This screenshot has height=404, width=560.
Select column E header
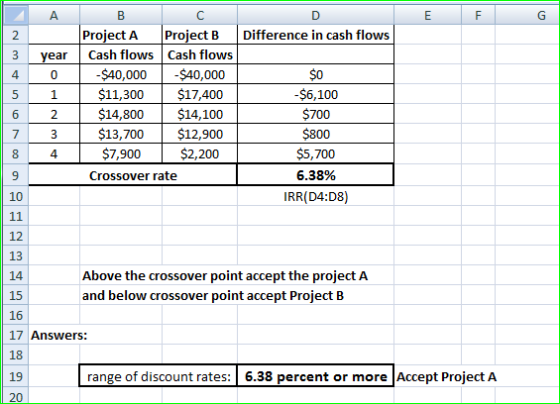tap(428, 15)
